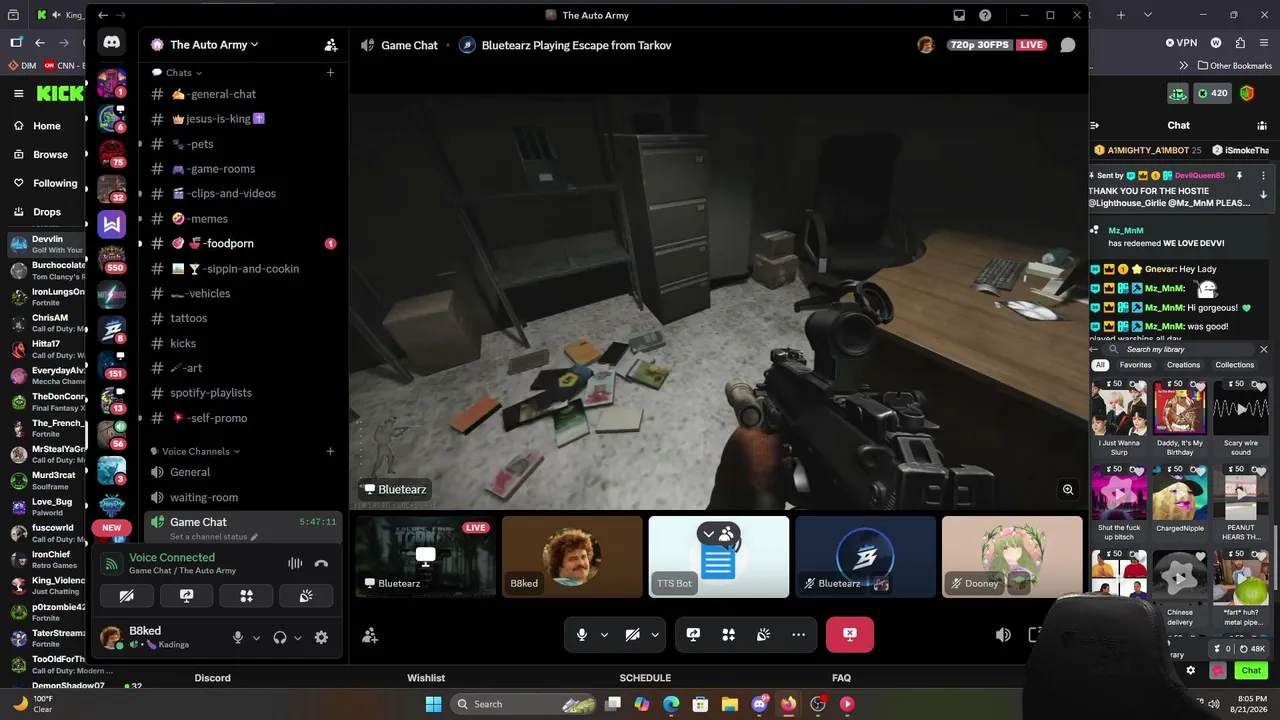Zoom the stream with magnifier icon
The image size is (1280, 720).
click(x=1068, y=490)
